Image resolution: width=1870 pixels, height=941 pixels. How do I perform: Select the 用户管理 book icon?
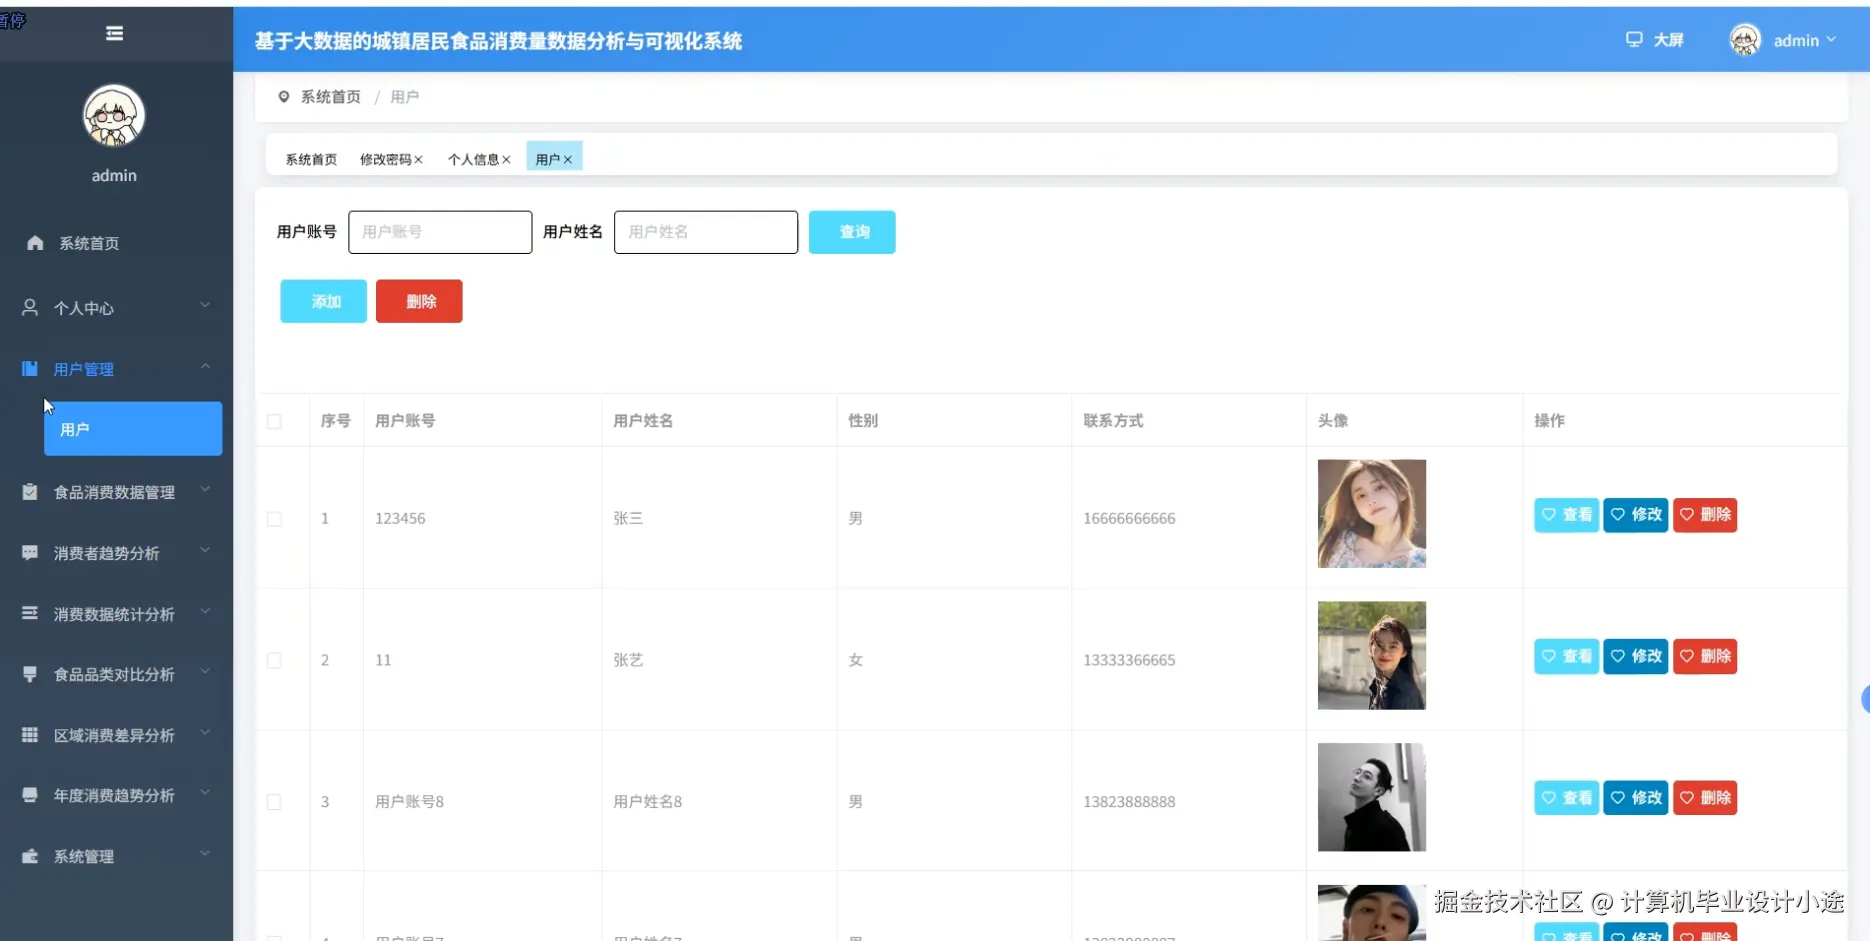point(29,368)
